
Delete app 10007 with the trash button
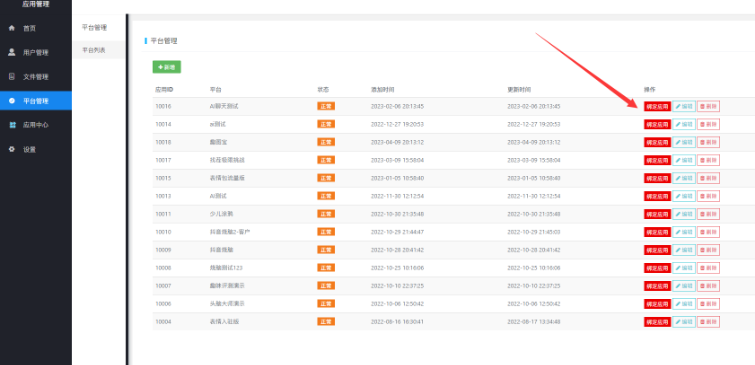(x=708, y=286)
